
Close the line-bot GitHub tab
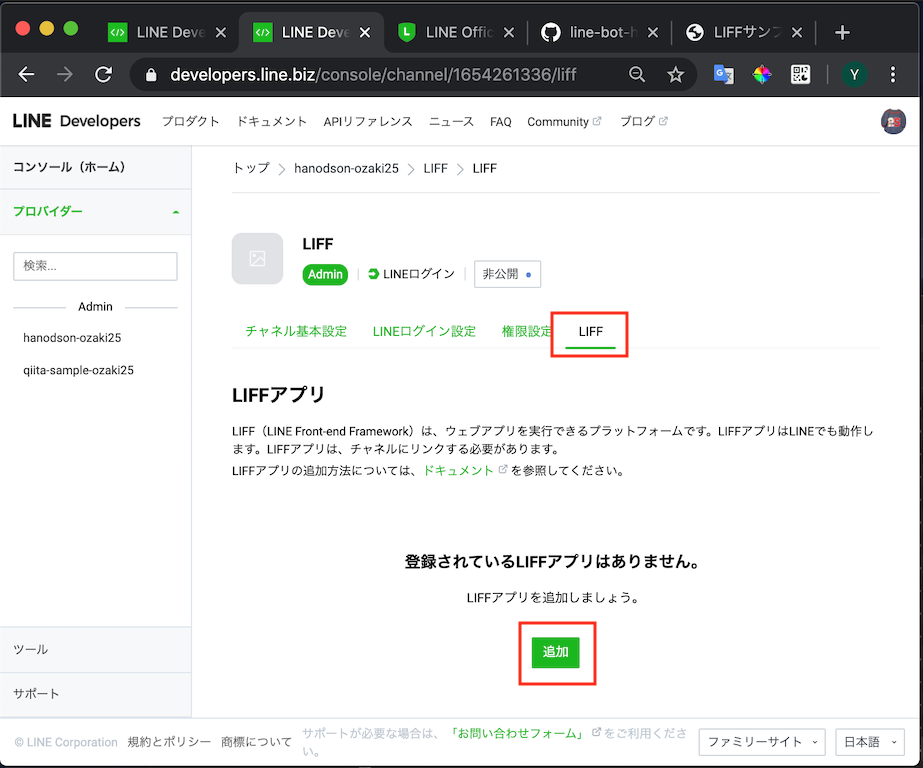[653, 33]
